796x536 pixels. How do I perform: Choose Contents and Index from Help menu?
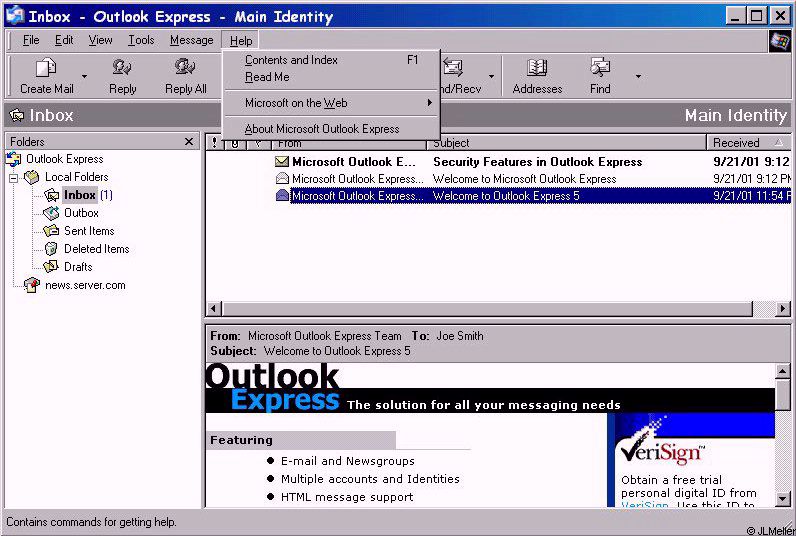click(331, 60)
